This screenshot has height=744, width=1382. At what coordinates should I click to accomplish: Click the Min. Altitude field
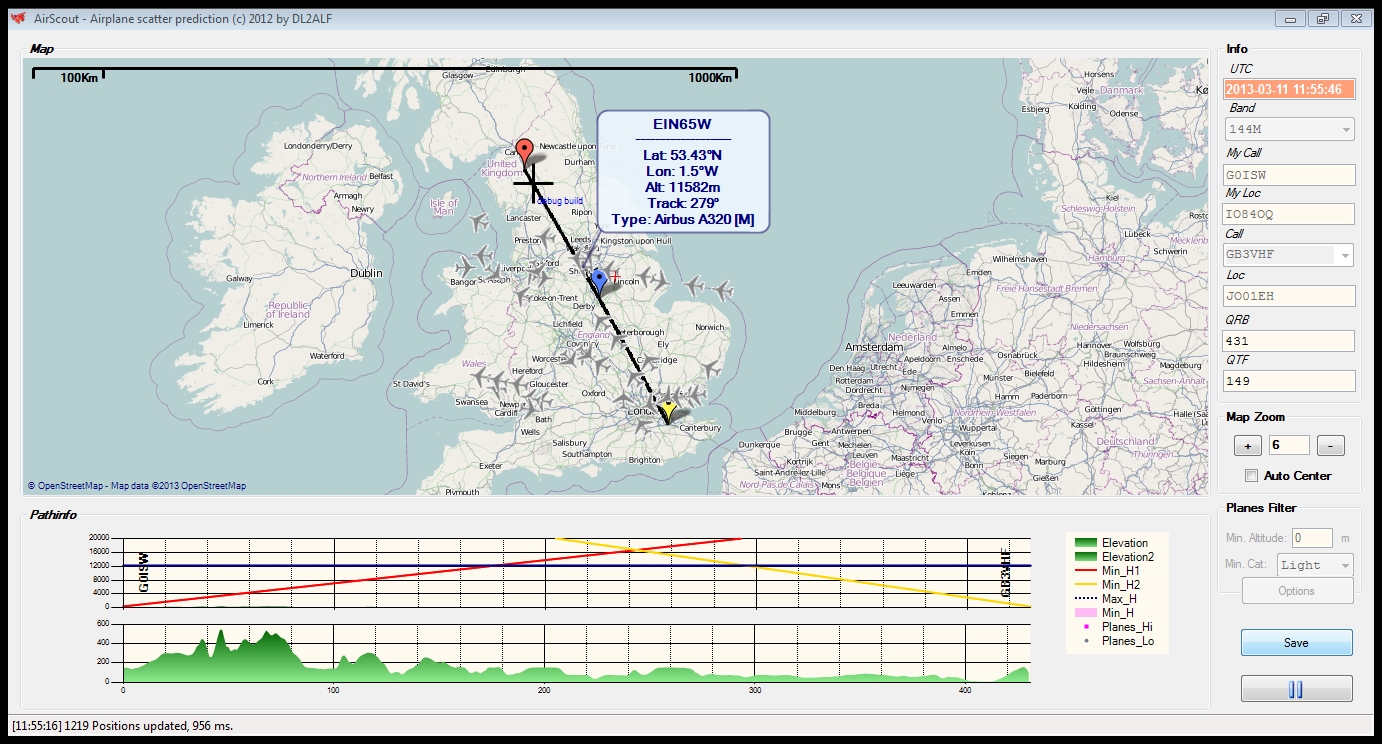[1312, 538]
